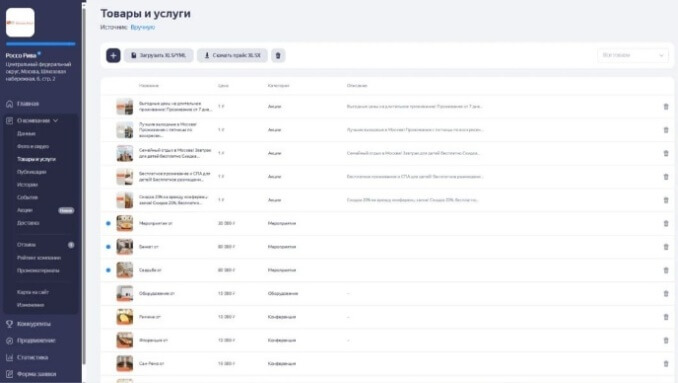
Task: Delete the Свадьба от row
Action: (666, 270)
